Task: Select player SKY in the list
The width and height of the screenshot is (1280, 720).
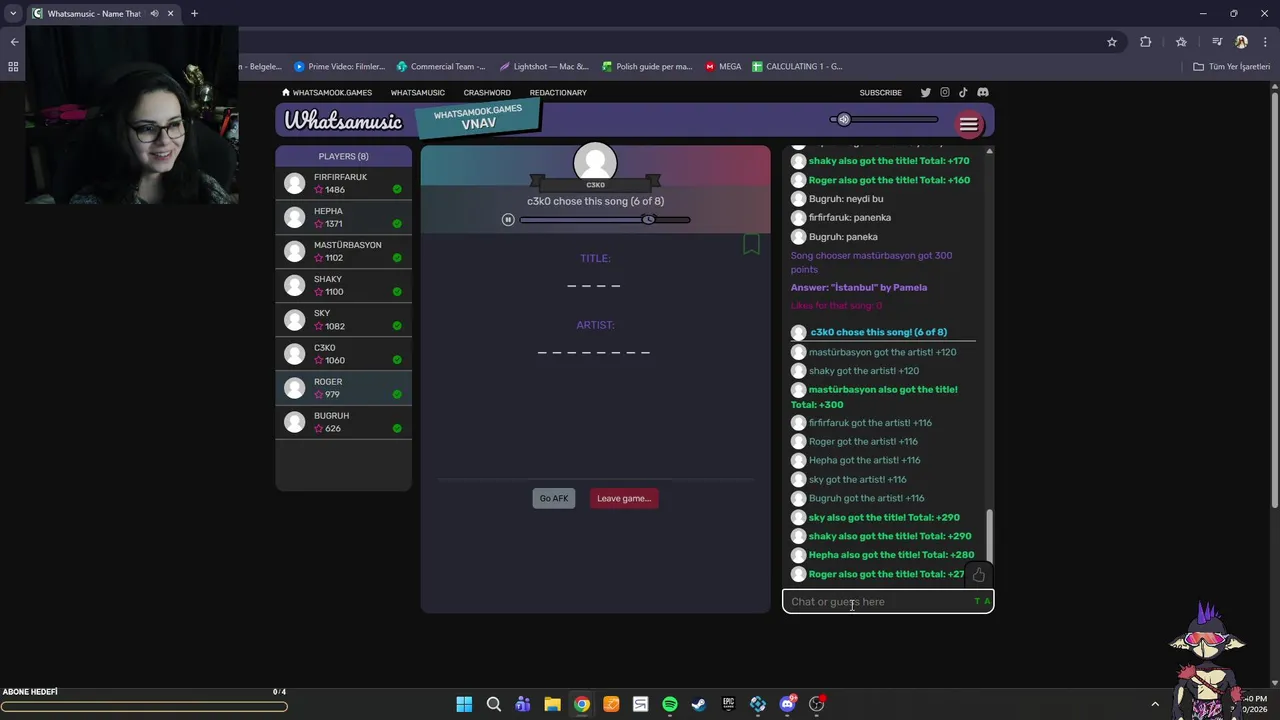Action: click(x=343, y=319)
